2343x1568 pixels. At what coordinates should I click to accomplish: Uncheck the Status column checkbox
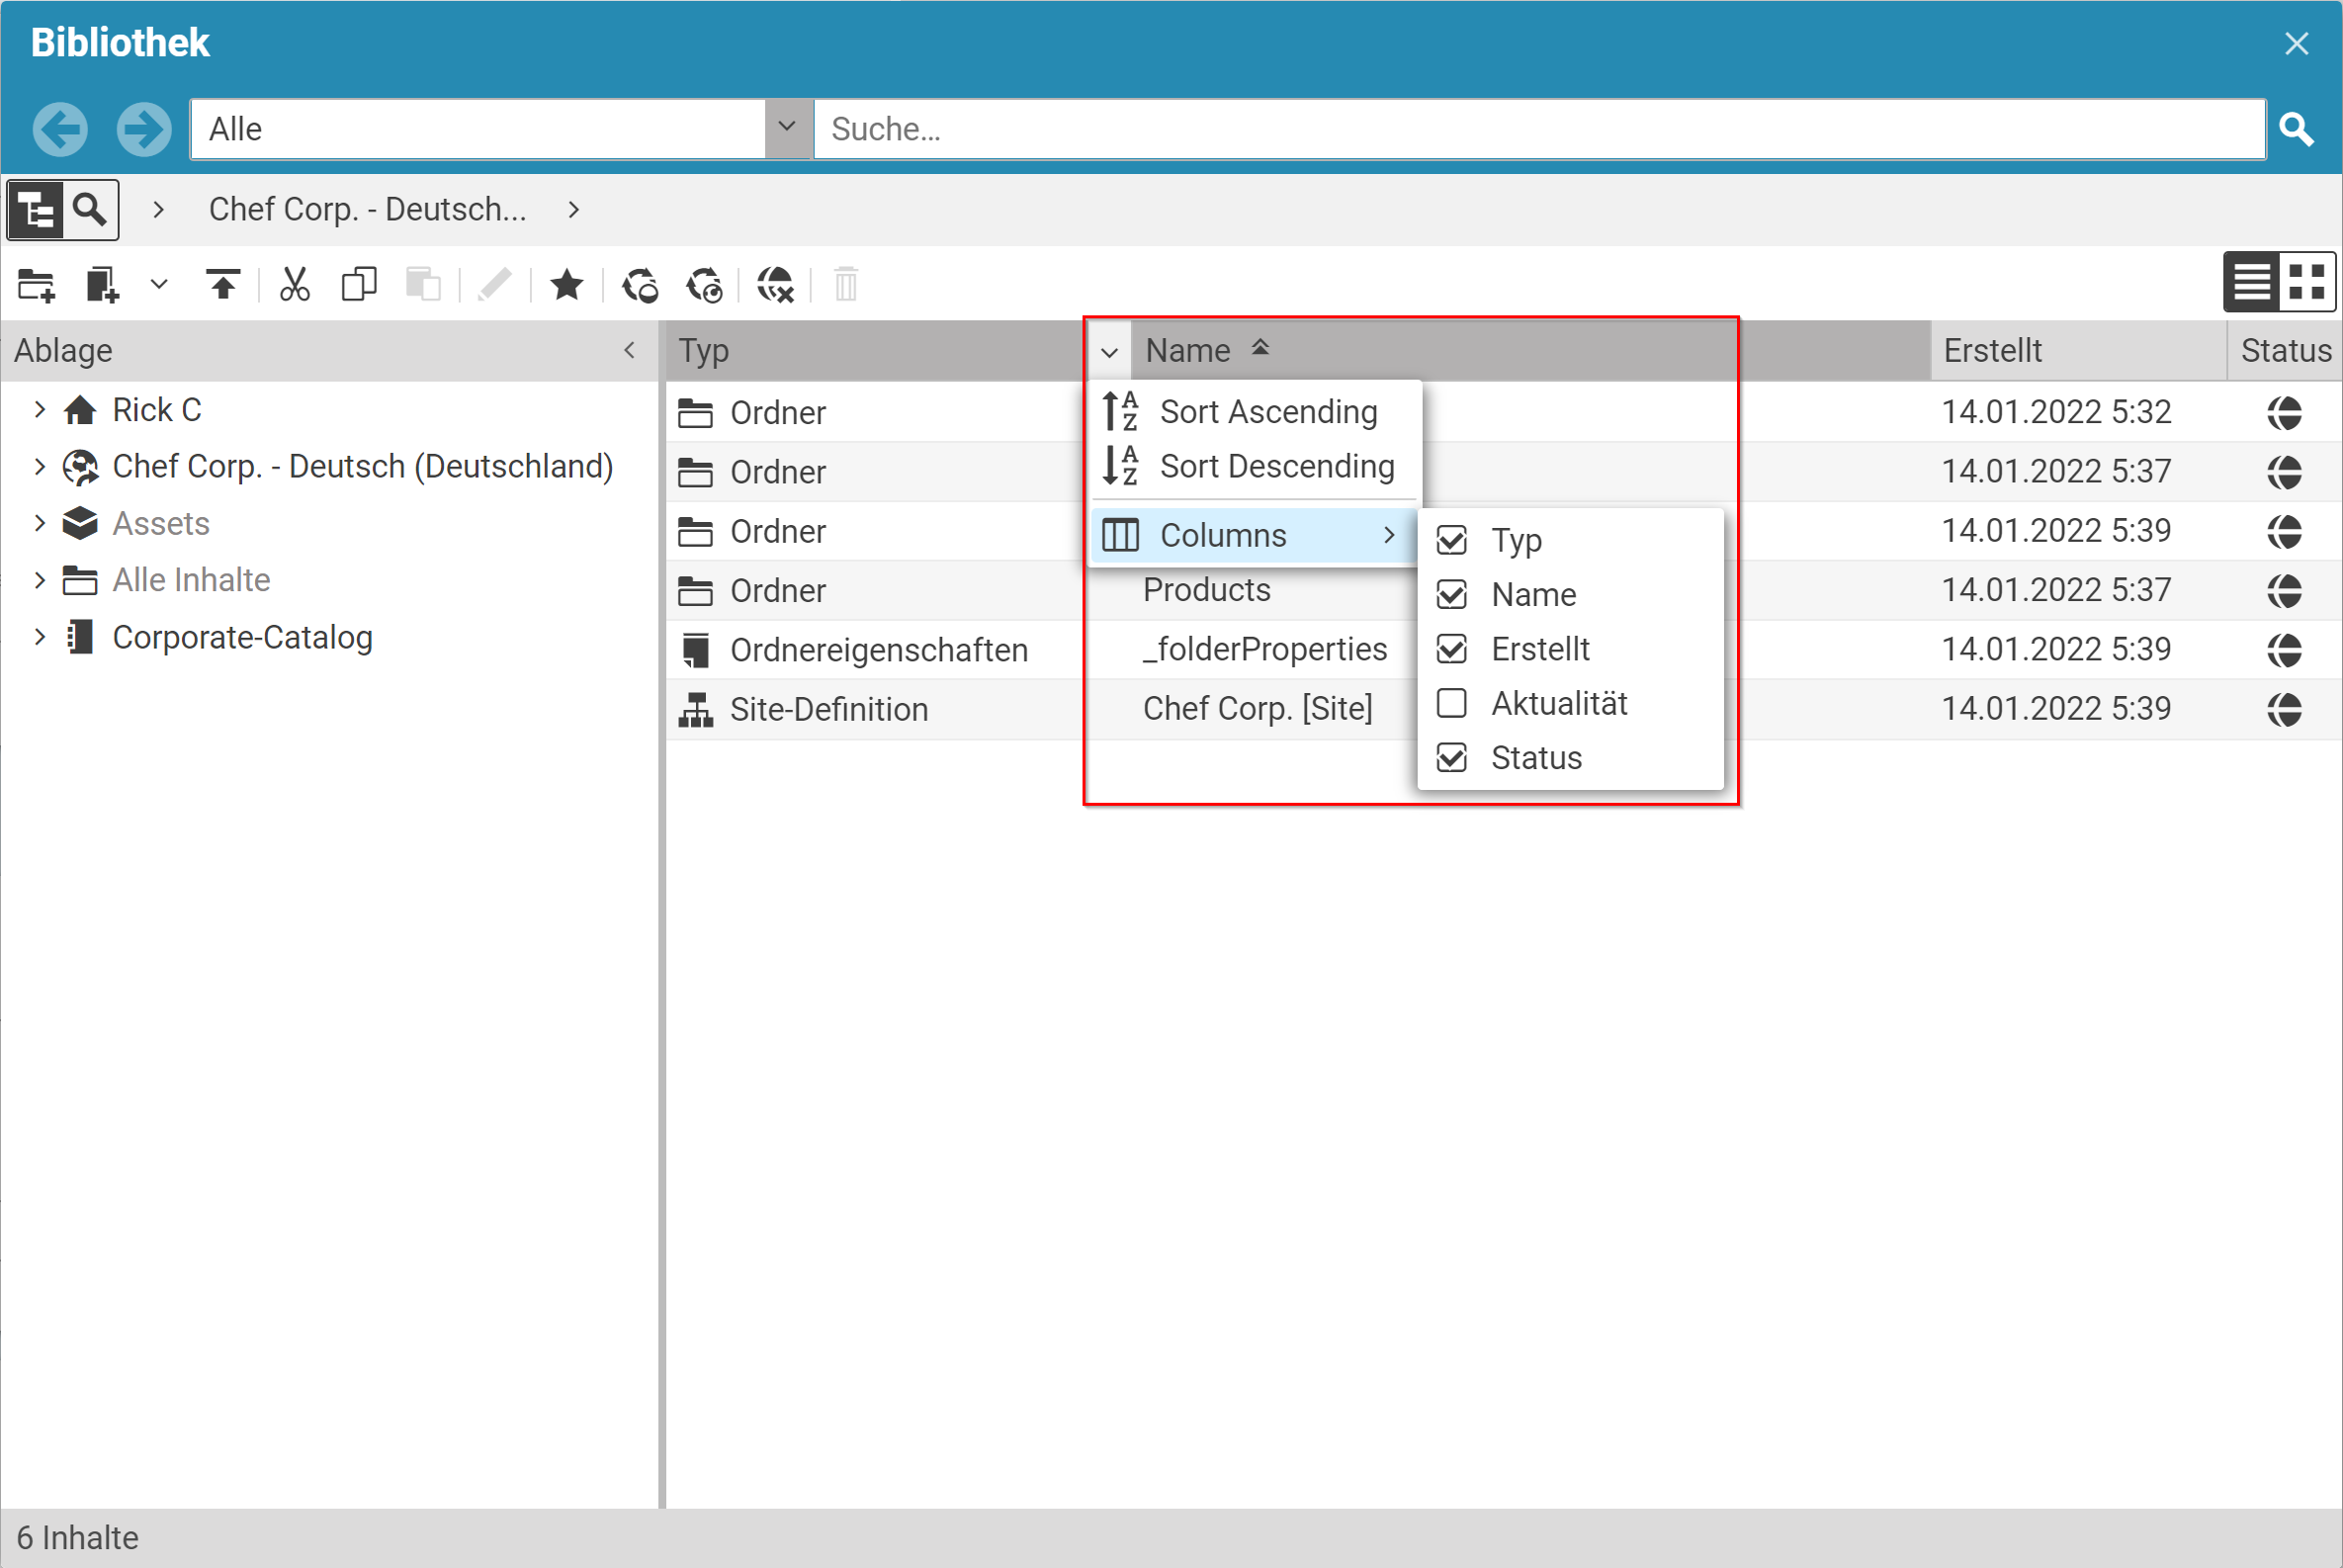1452,758
